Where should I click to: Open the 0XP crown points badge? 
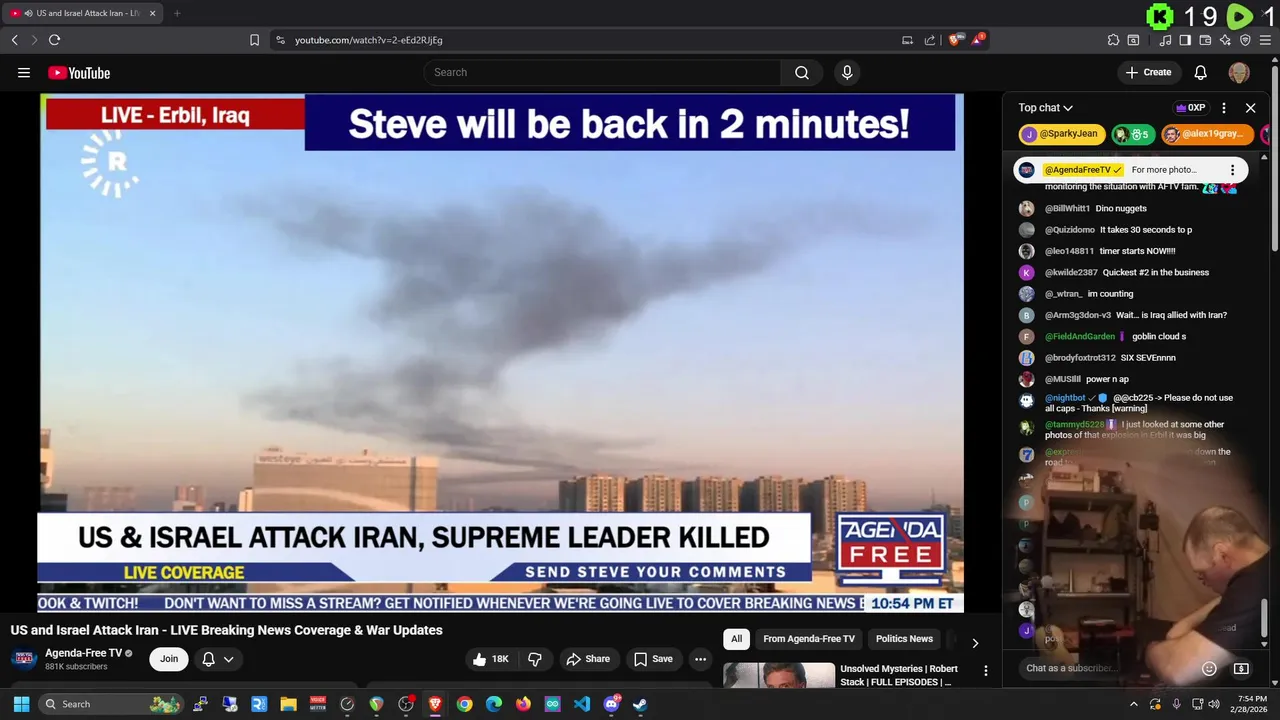1191,108
